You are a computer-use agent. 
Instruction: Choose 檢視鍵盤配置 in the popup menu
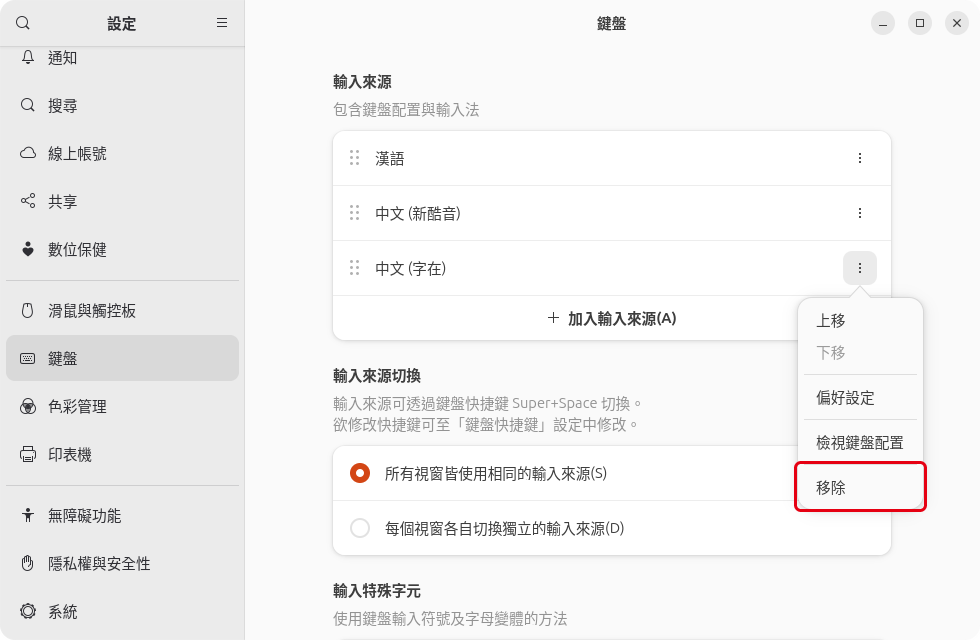coord(860,442)
